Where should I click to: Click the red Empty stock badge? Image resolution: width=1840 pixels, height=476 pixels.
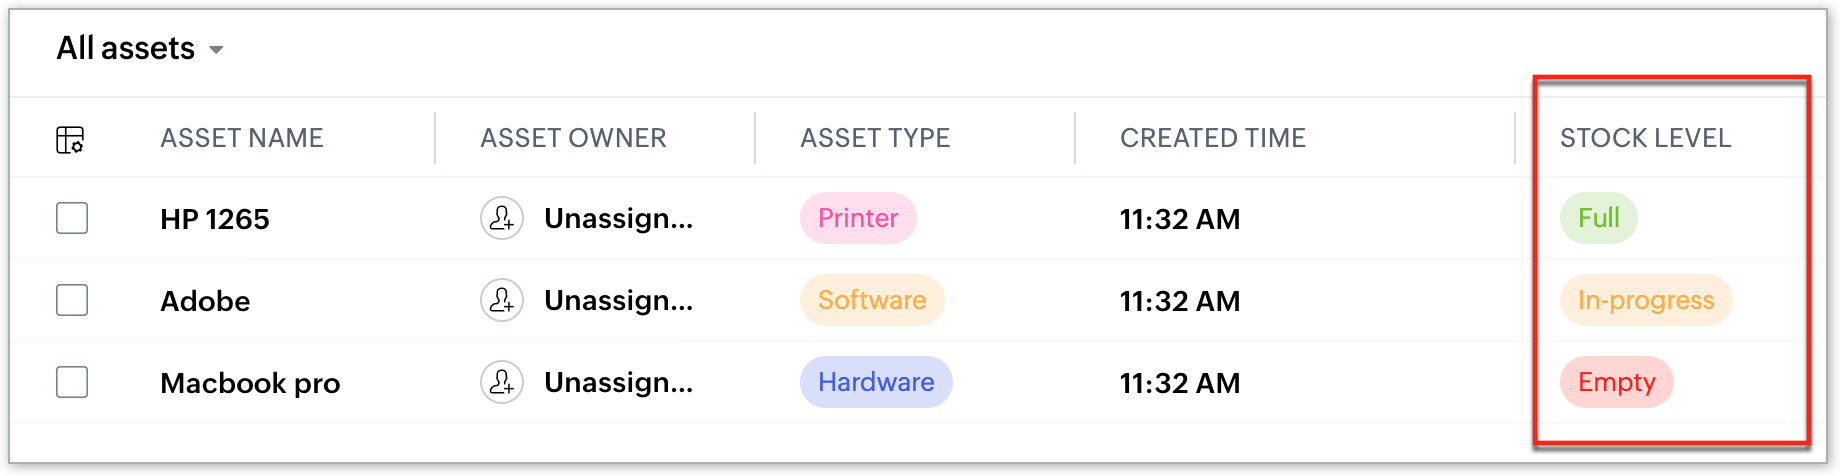(x=1617, y=382)
